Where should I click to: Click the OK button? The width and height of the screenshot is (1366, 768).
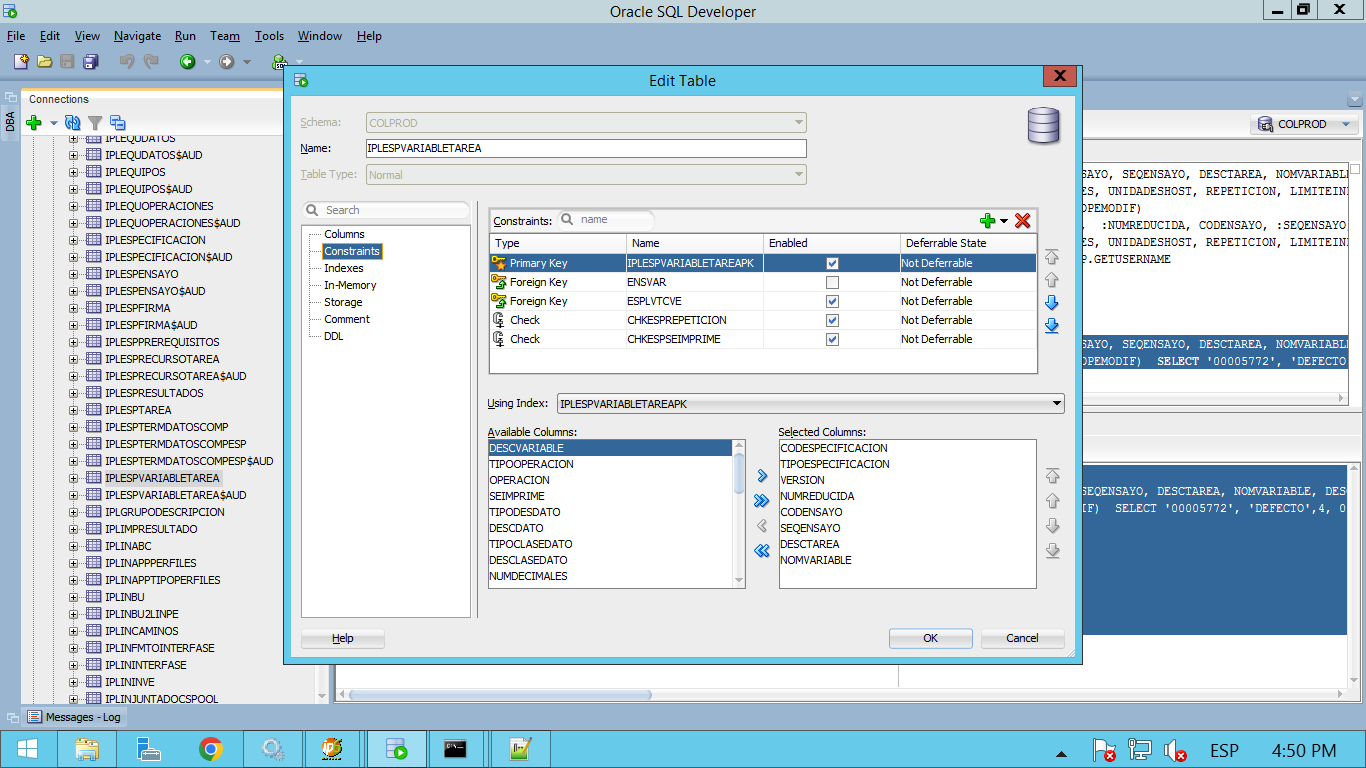tap(930, 638)
